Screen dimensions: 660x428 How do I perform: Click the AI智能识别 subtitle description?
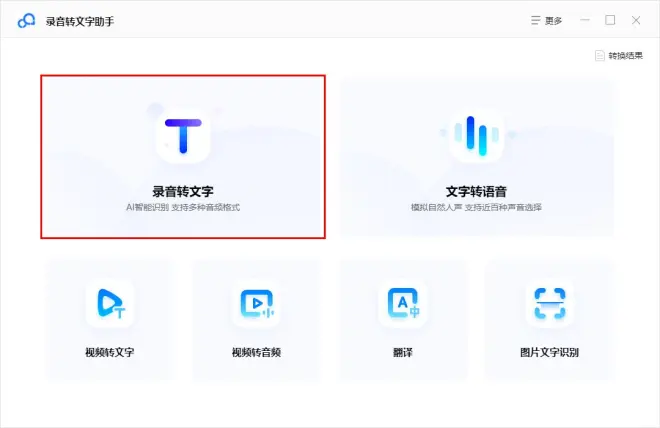tap(183, 207)
